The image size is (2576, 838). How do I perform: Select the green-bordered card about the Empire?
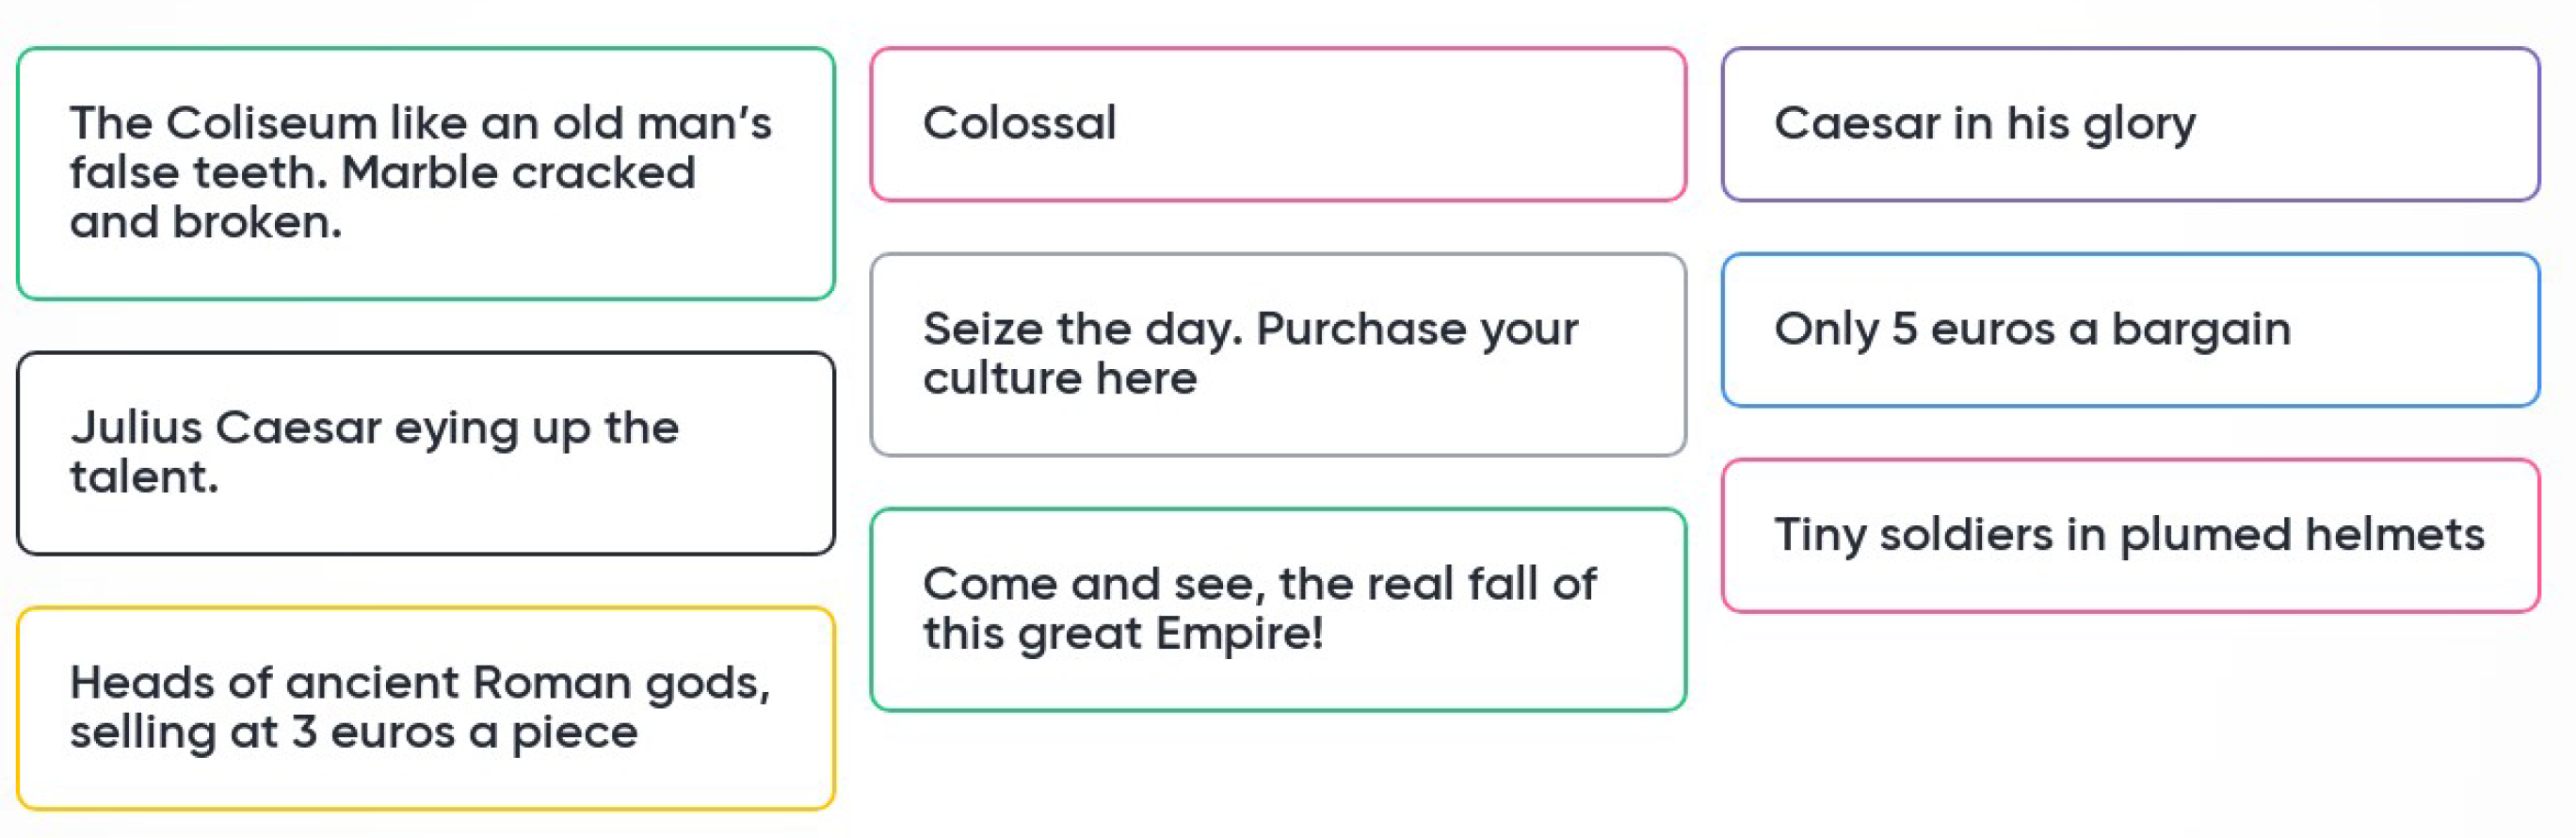tap(1277, 610)
